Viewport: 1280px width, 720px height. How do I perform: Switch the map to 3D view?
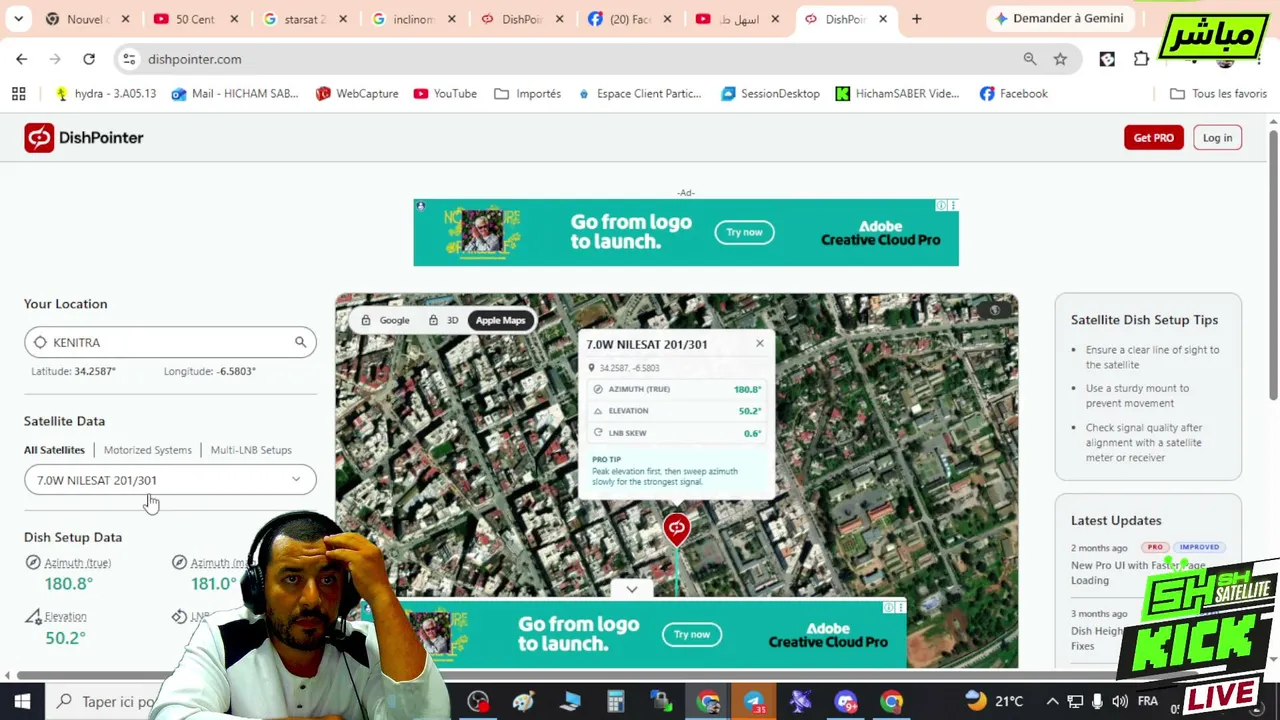point(443,320)
